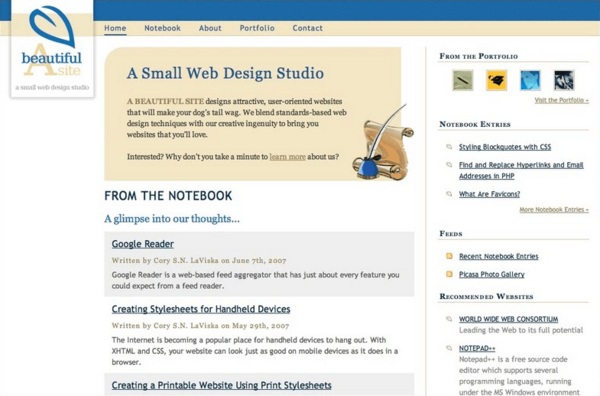Image resolution: width=600 pixels, height=396 pixels.
Task: Click the bullet icon beside What Are Favicons?
Action: pyautogui.click(x=449, y=194)
